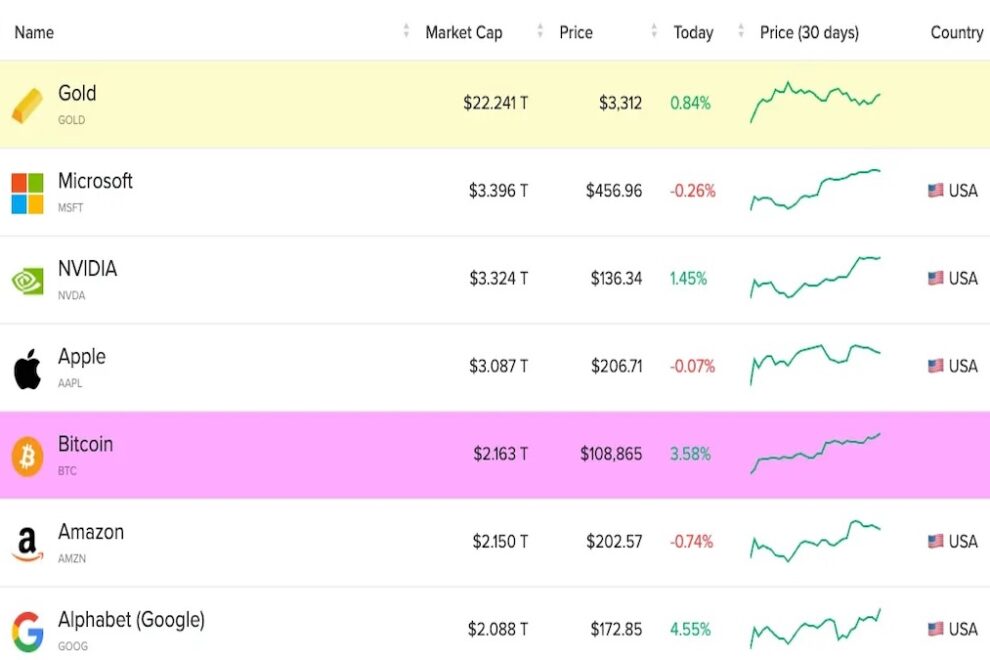Select Apple price $206.71
This screenshot has height=660, width=990.
click(616, 366)
